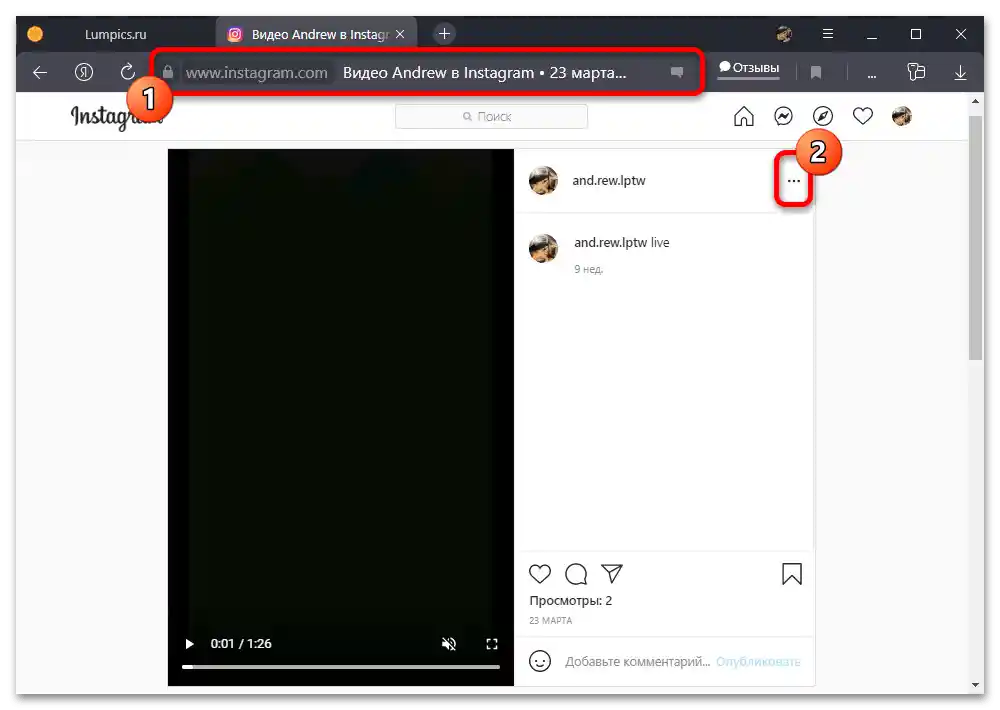Viewport: 1000px width, 710px height.
Task: Click the lock icon in the address bar
Action: (x=168, y=72)
